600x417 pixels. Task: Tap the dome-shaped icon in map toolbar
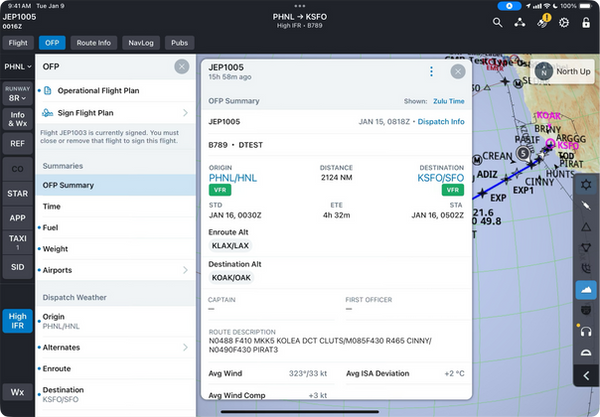pos(586,352)
